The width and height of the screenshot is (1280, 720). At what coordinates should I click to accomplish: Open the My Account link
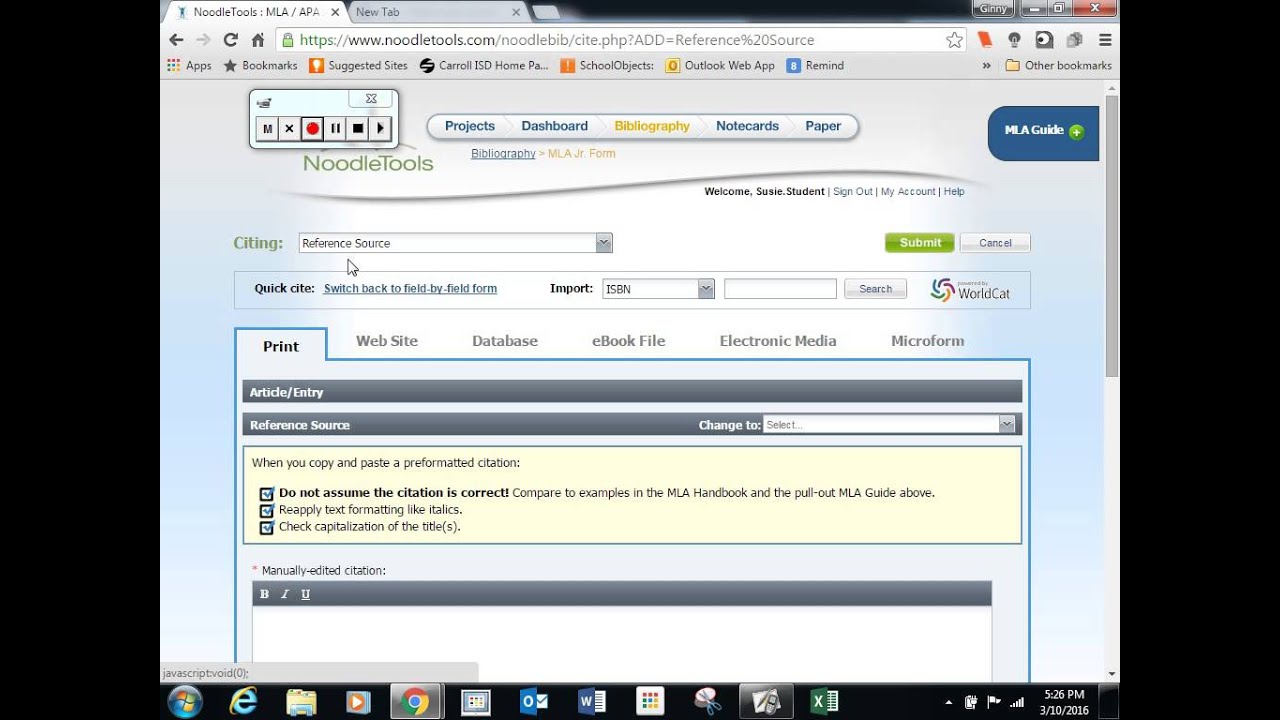pos(908,192)
